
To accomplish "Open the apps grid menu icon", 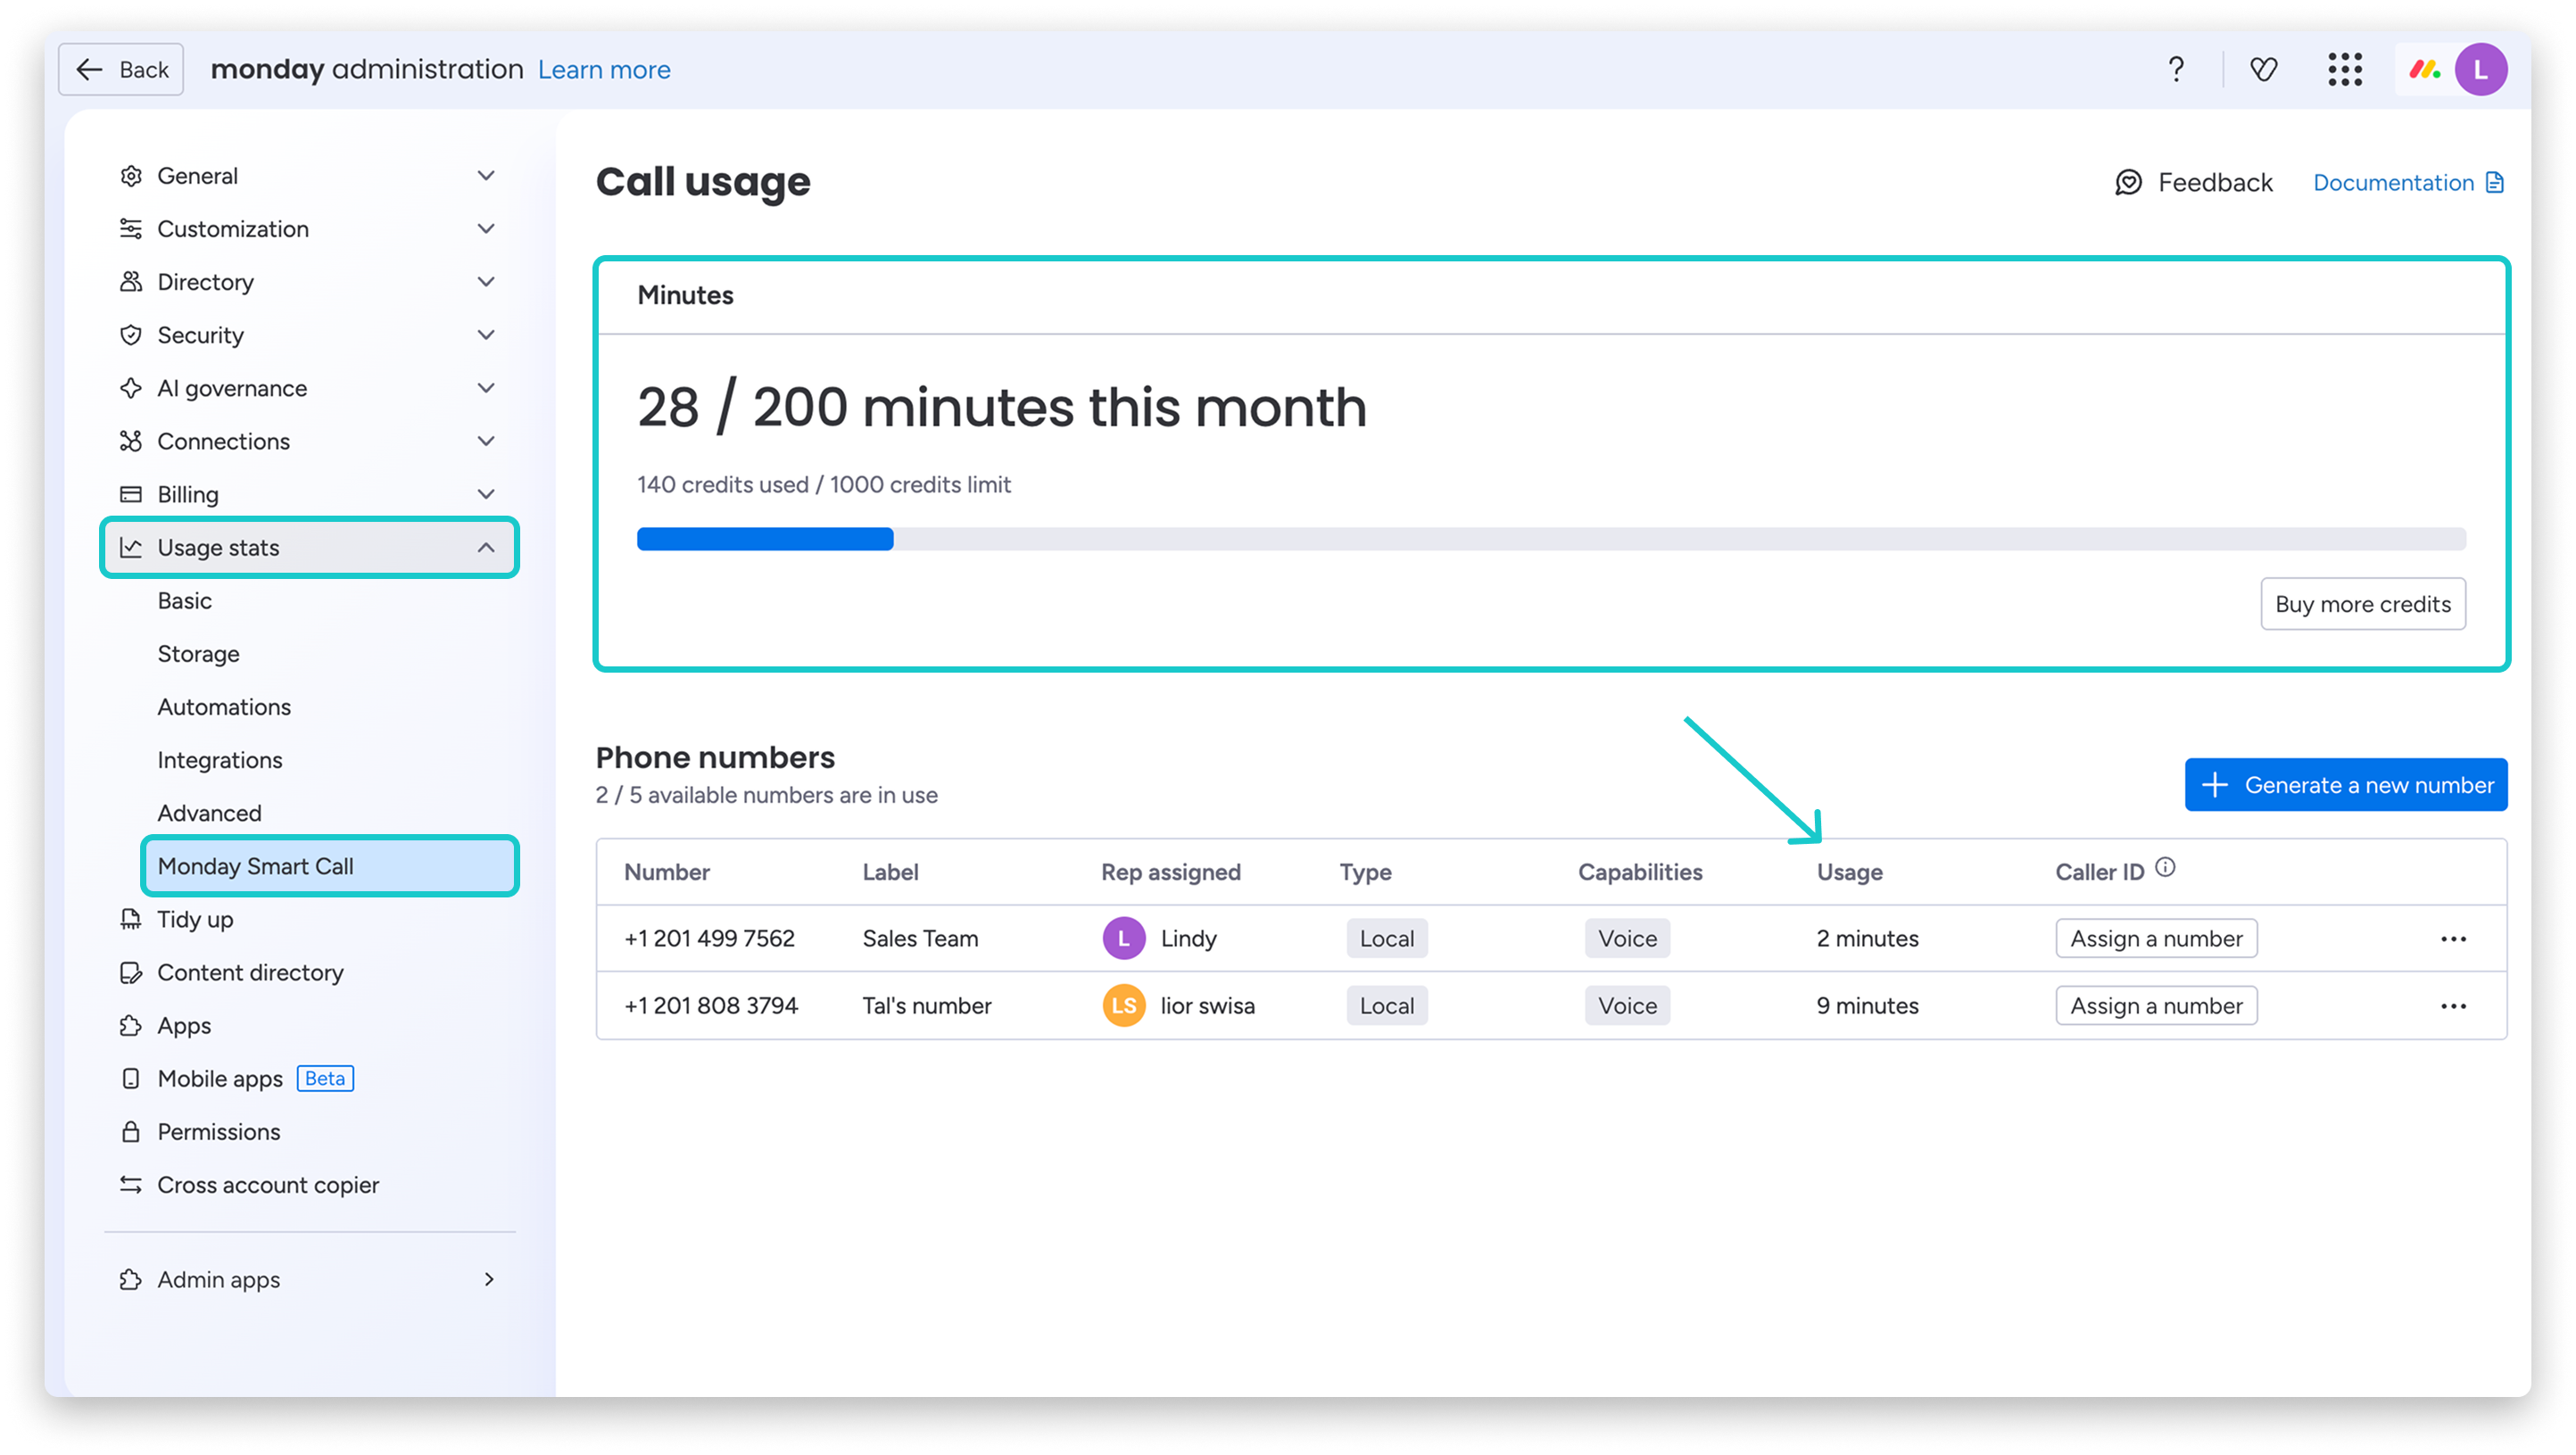I will point(2345,69).
